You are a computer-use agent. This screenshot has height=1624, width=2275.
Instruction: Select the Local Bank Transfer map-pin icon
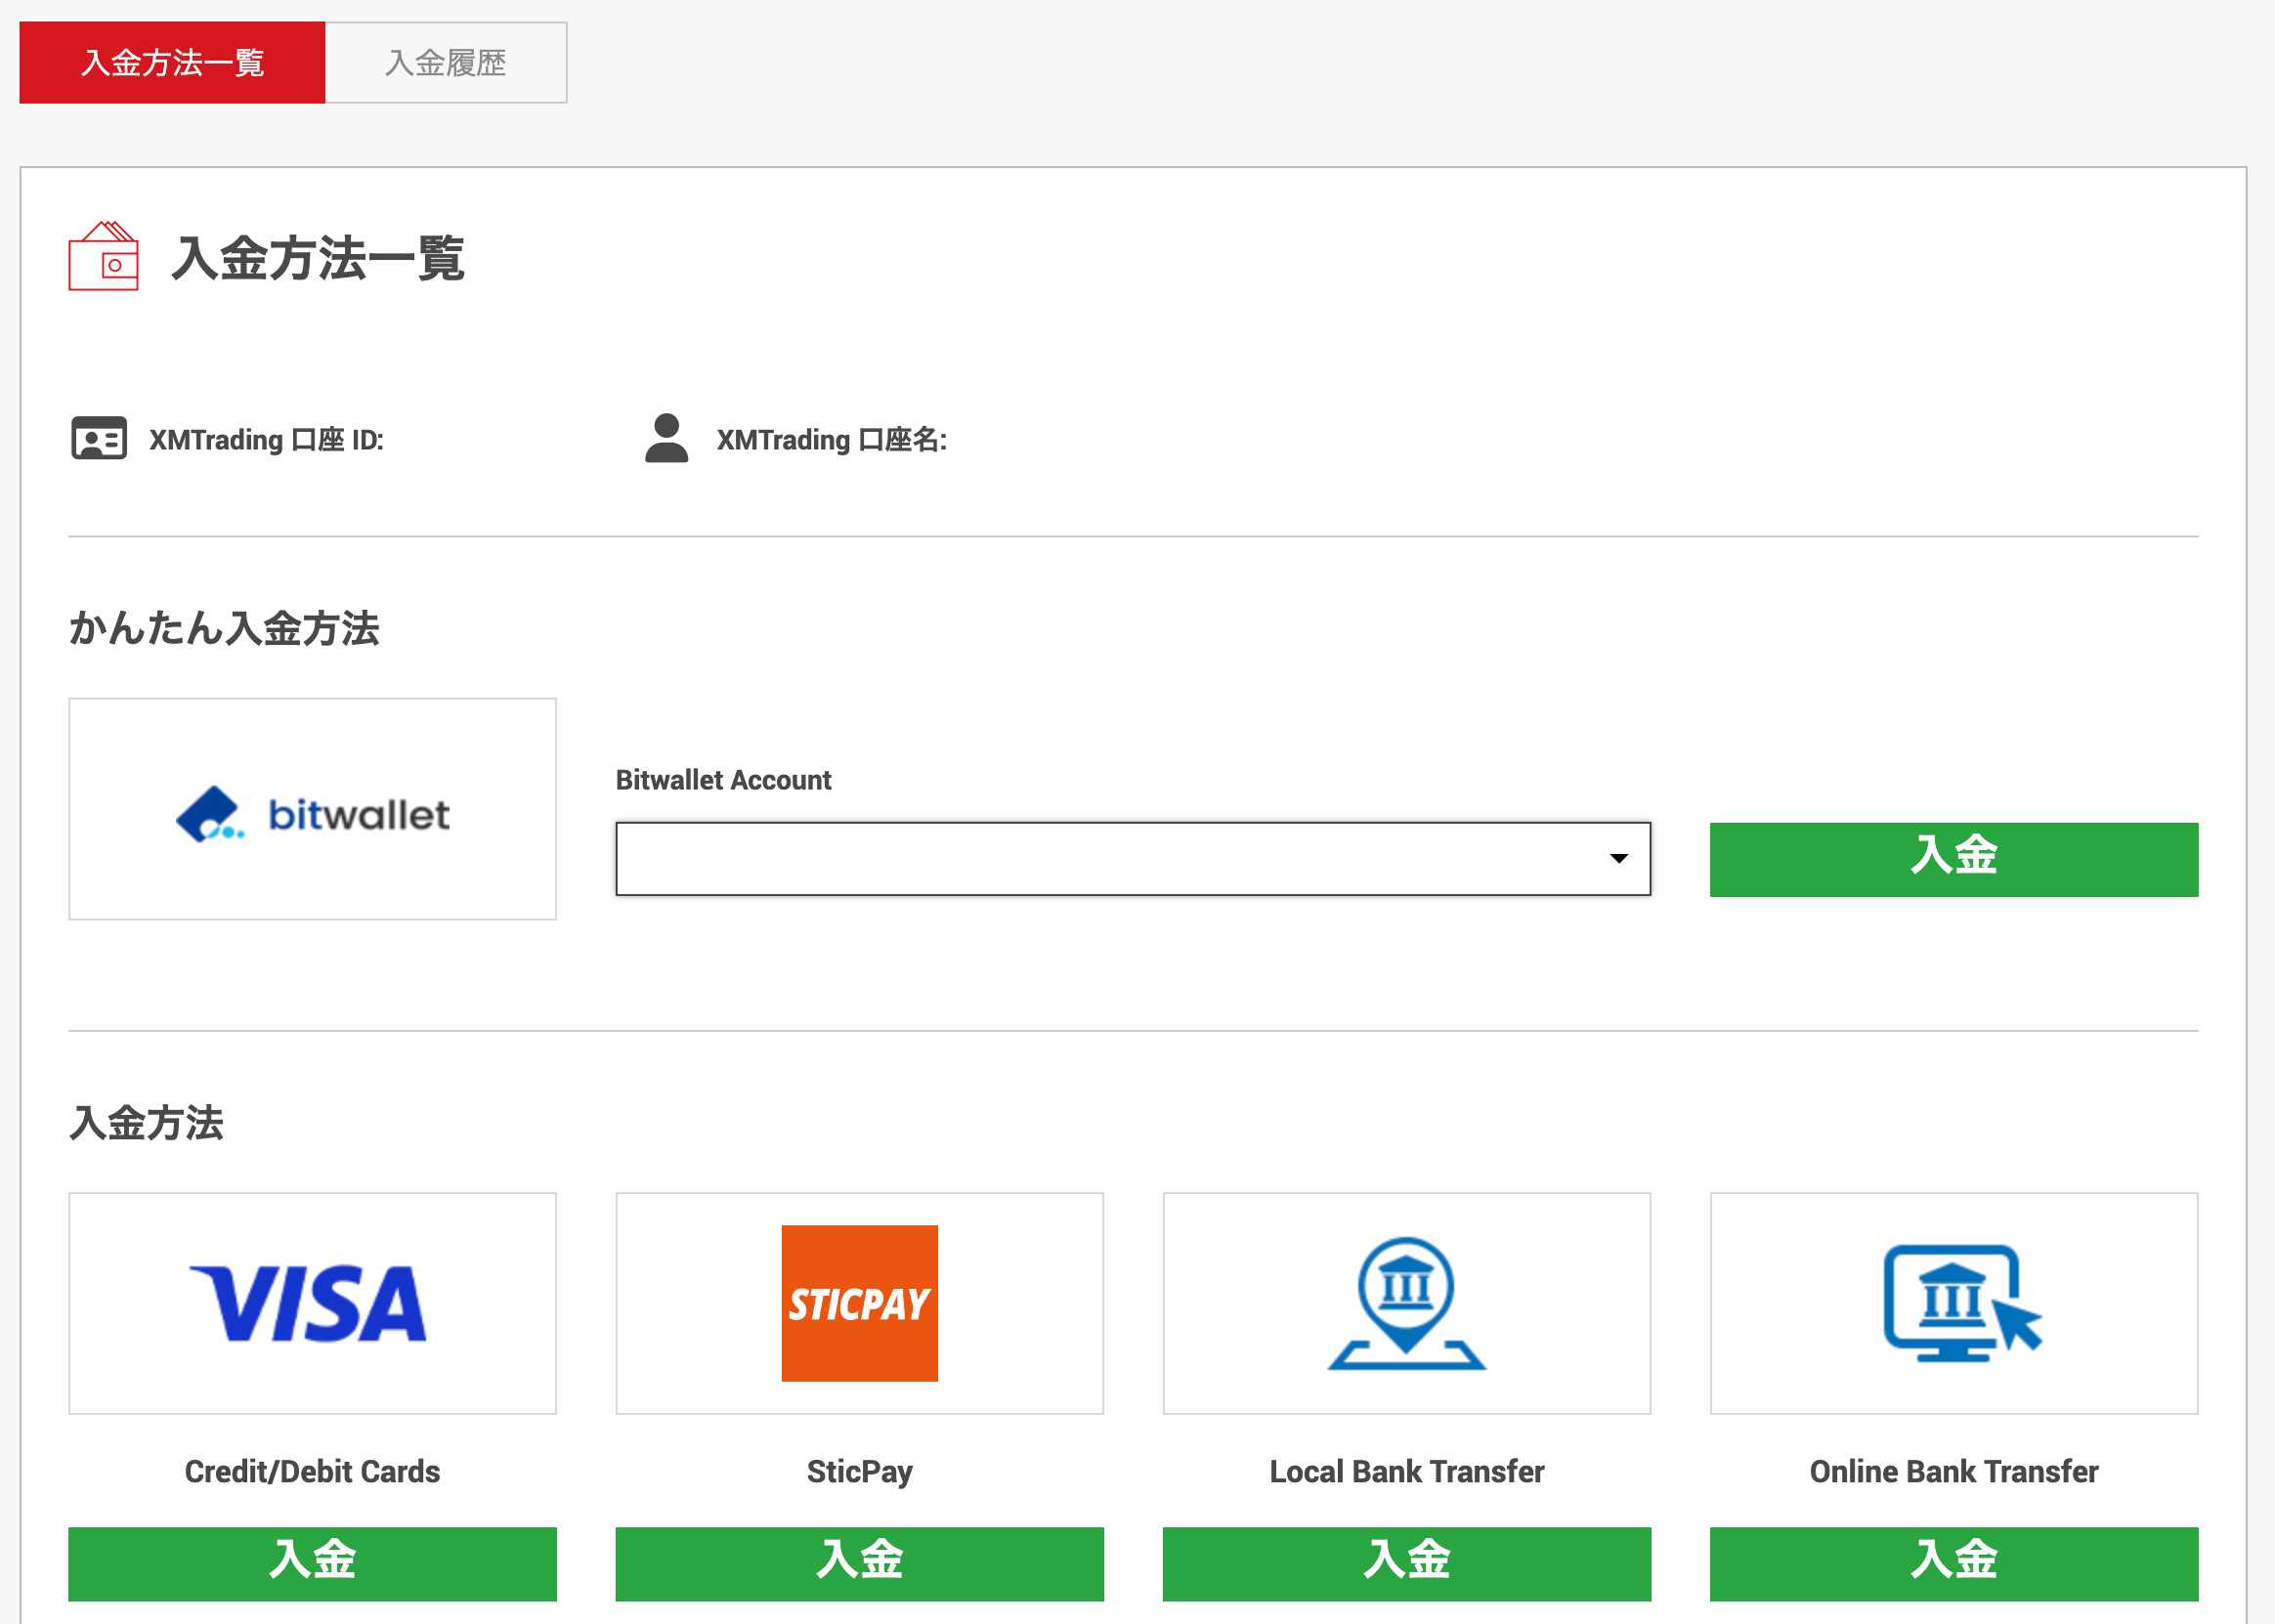[x=1406, y=1303]
